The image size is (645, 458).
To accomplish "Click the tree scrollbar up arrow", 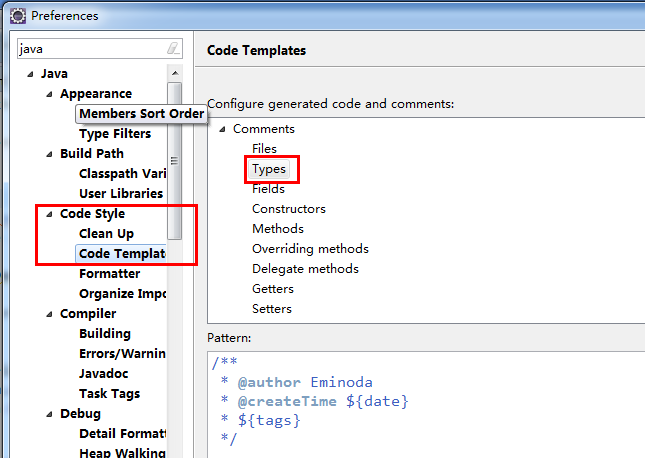I will coord(175,73).
